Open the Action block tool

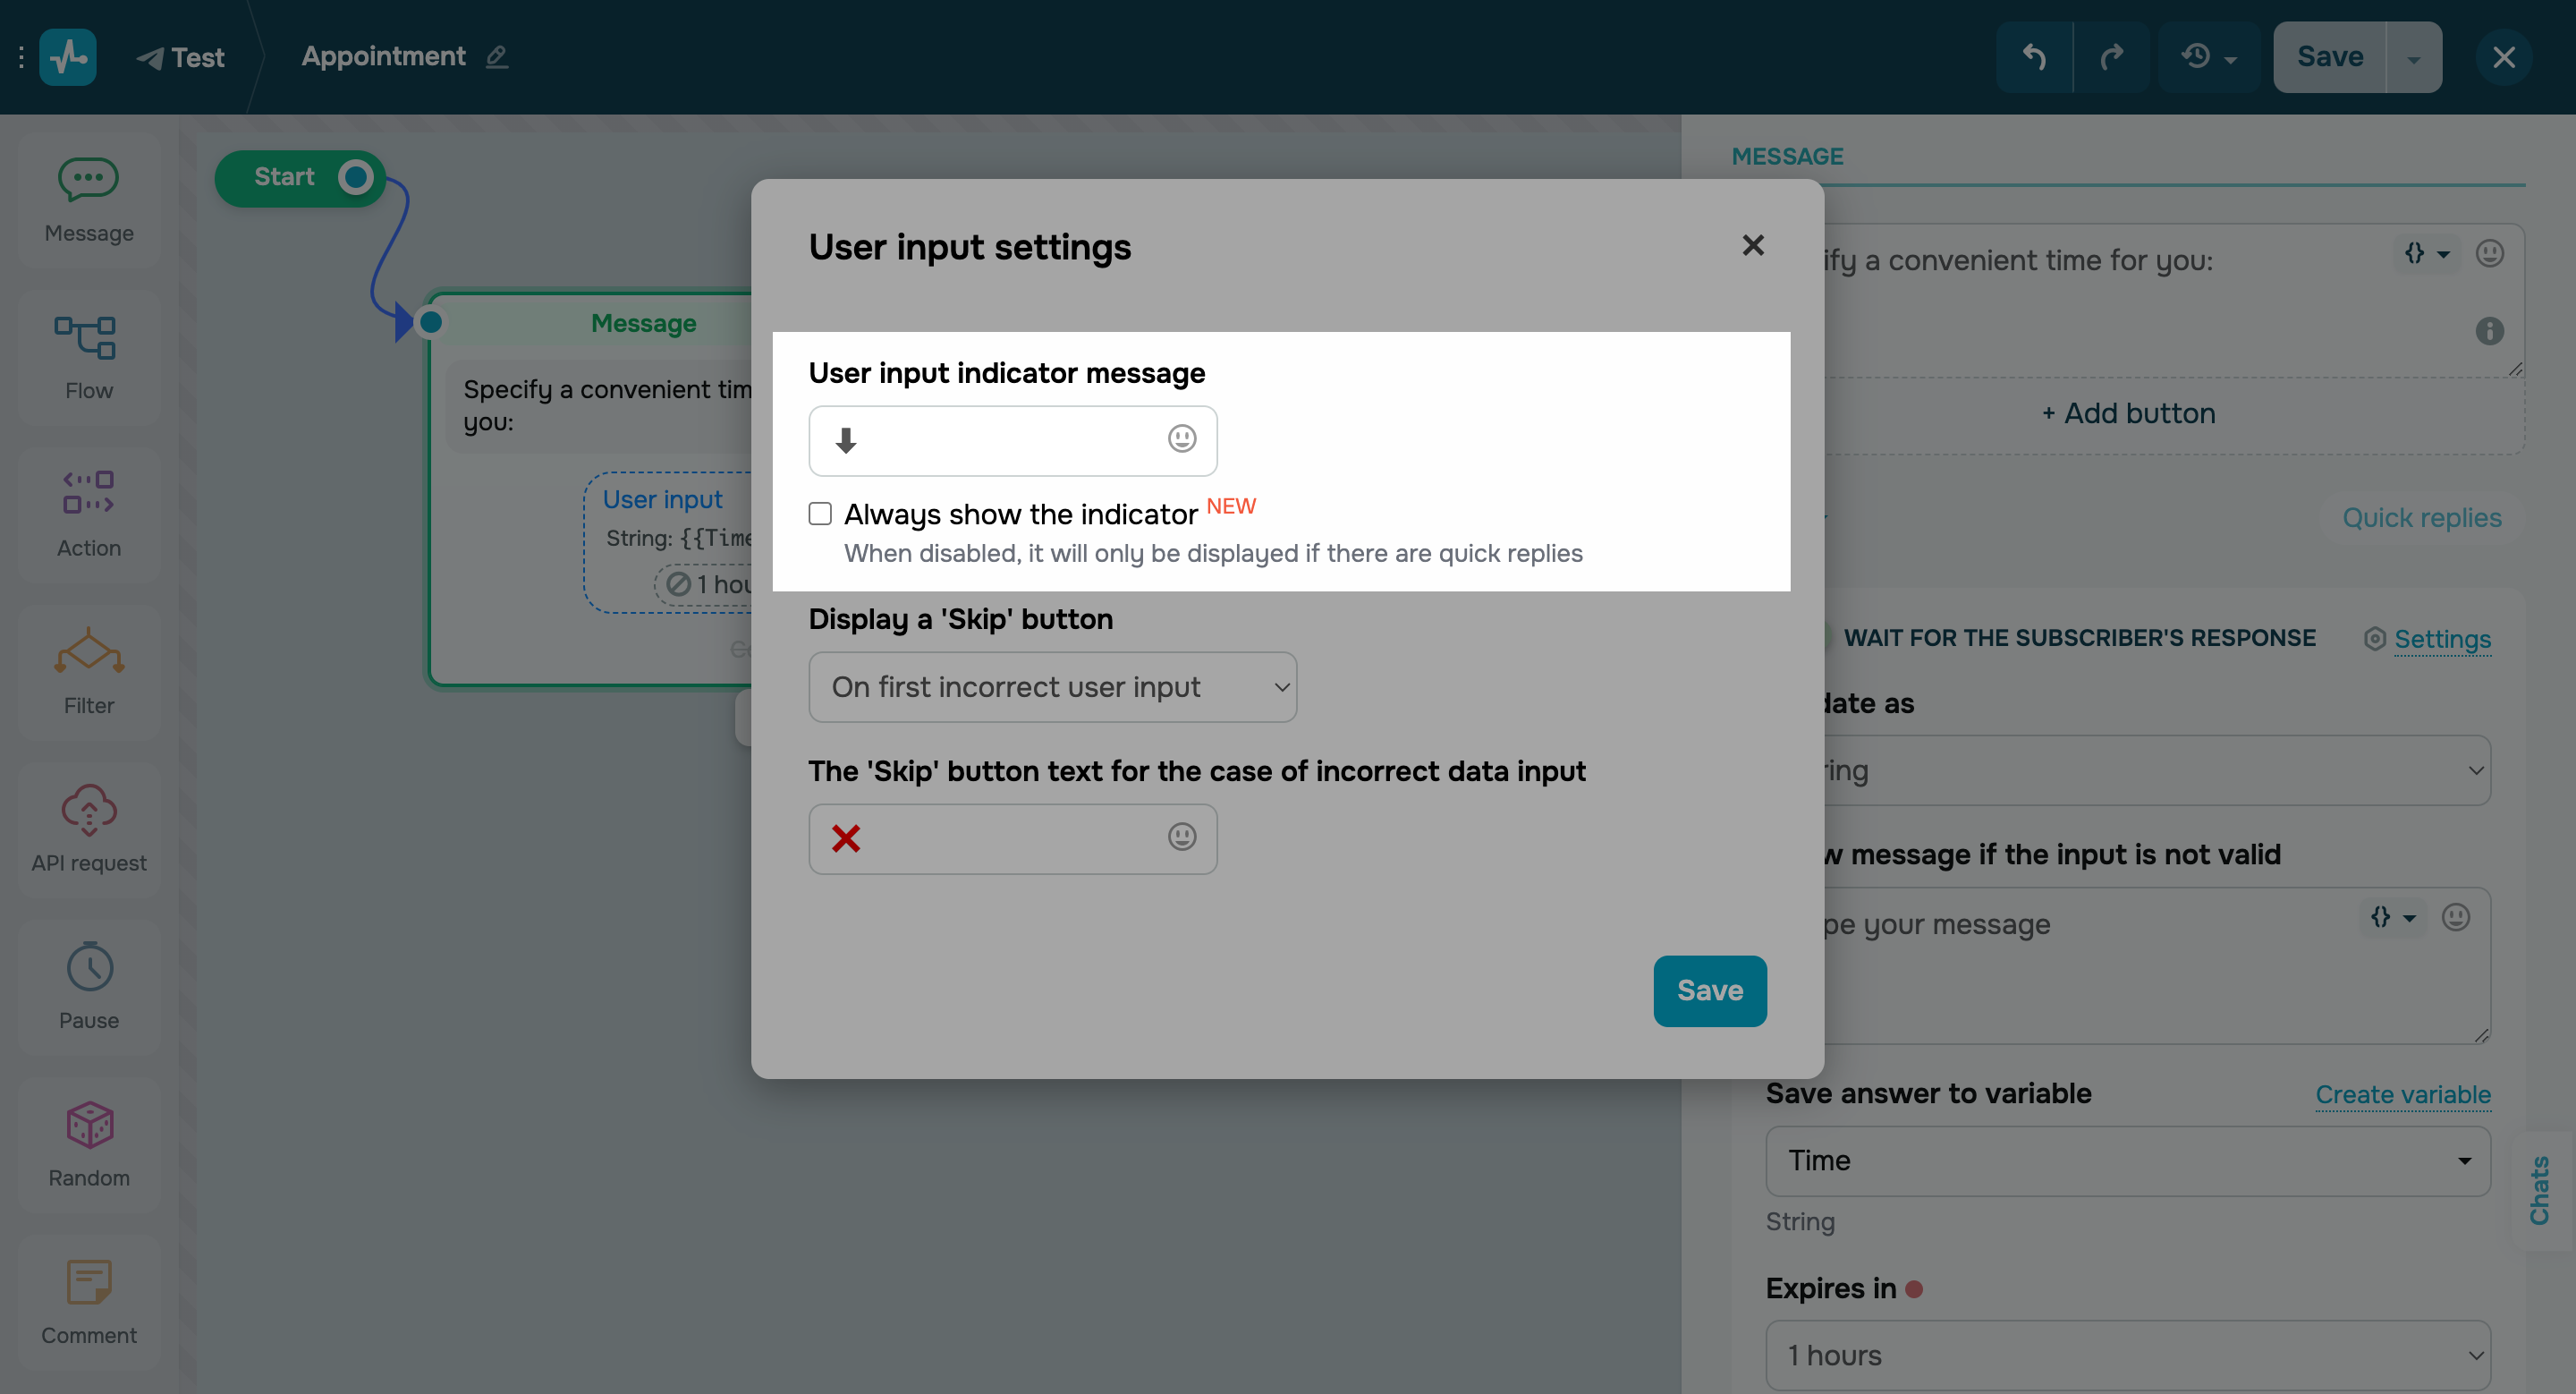(88, 514)
